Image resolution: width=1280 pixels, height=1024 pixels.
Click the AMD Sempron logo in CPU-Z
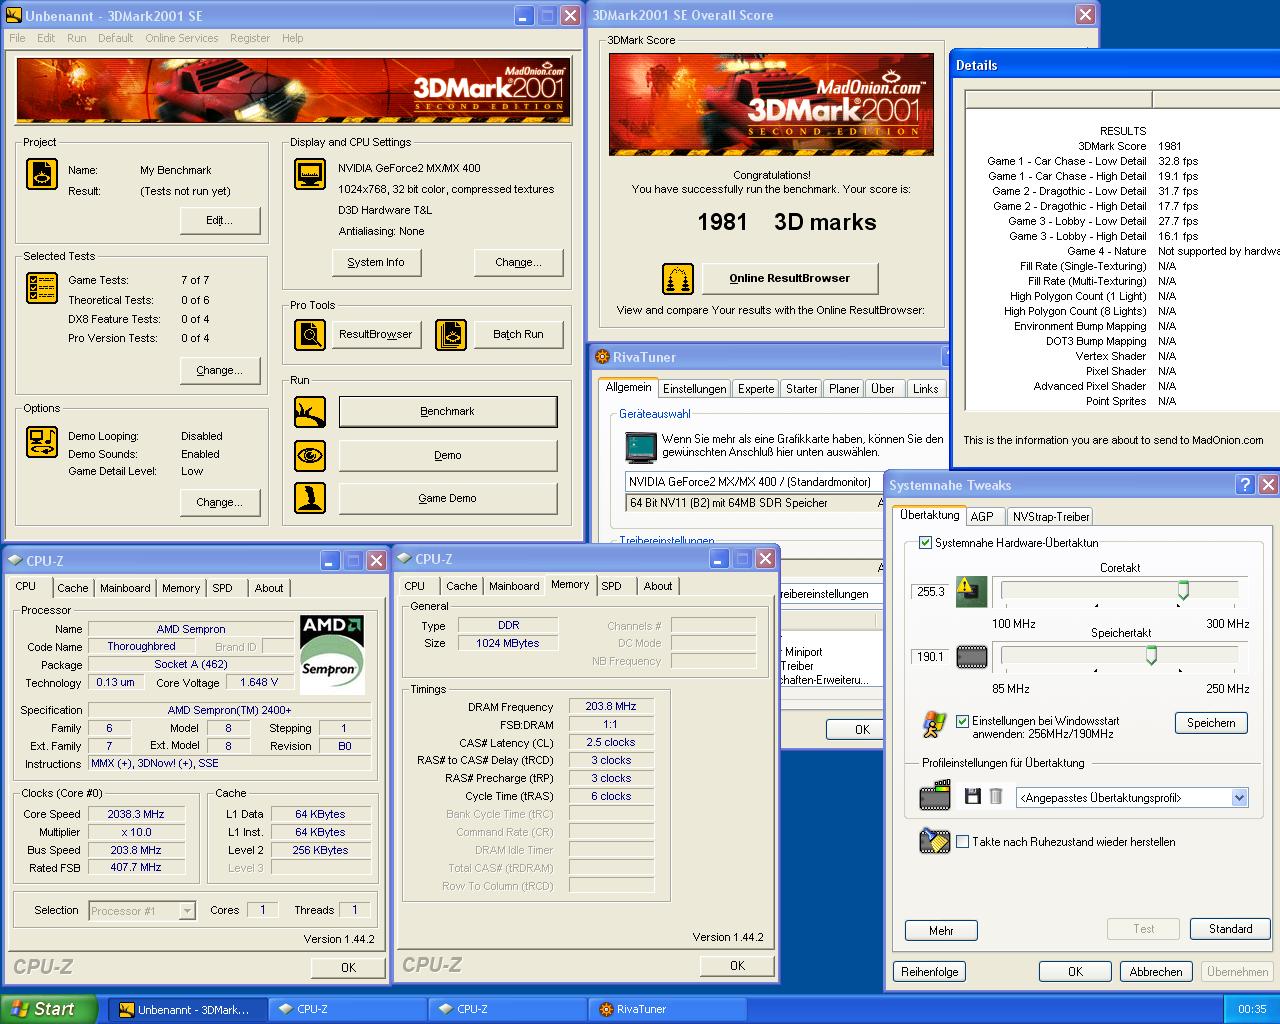[x=332, y=655]
